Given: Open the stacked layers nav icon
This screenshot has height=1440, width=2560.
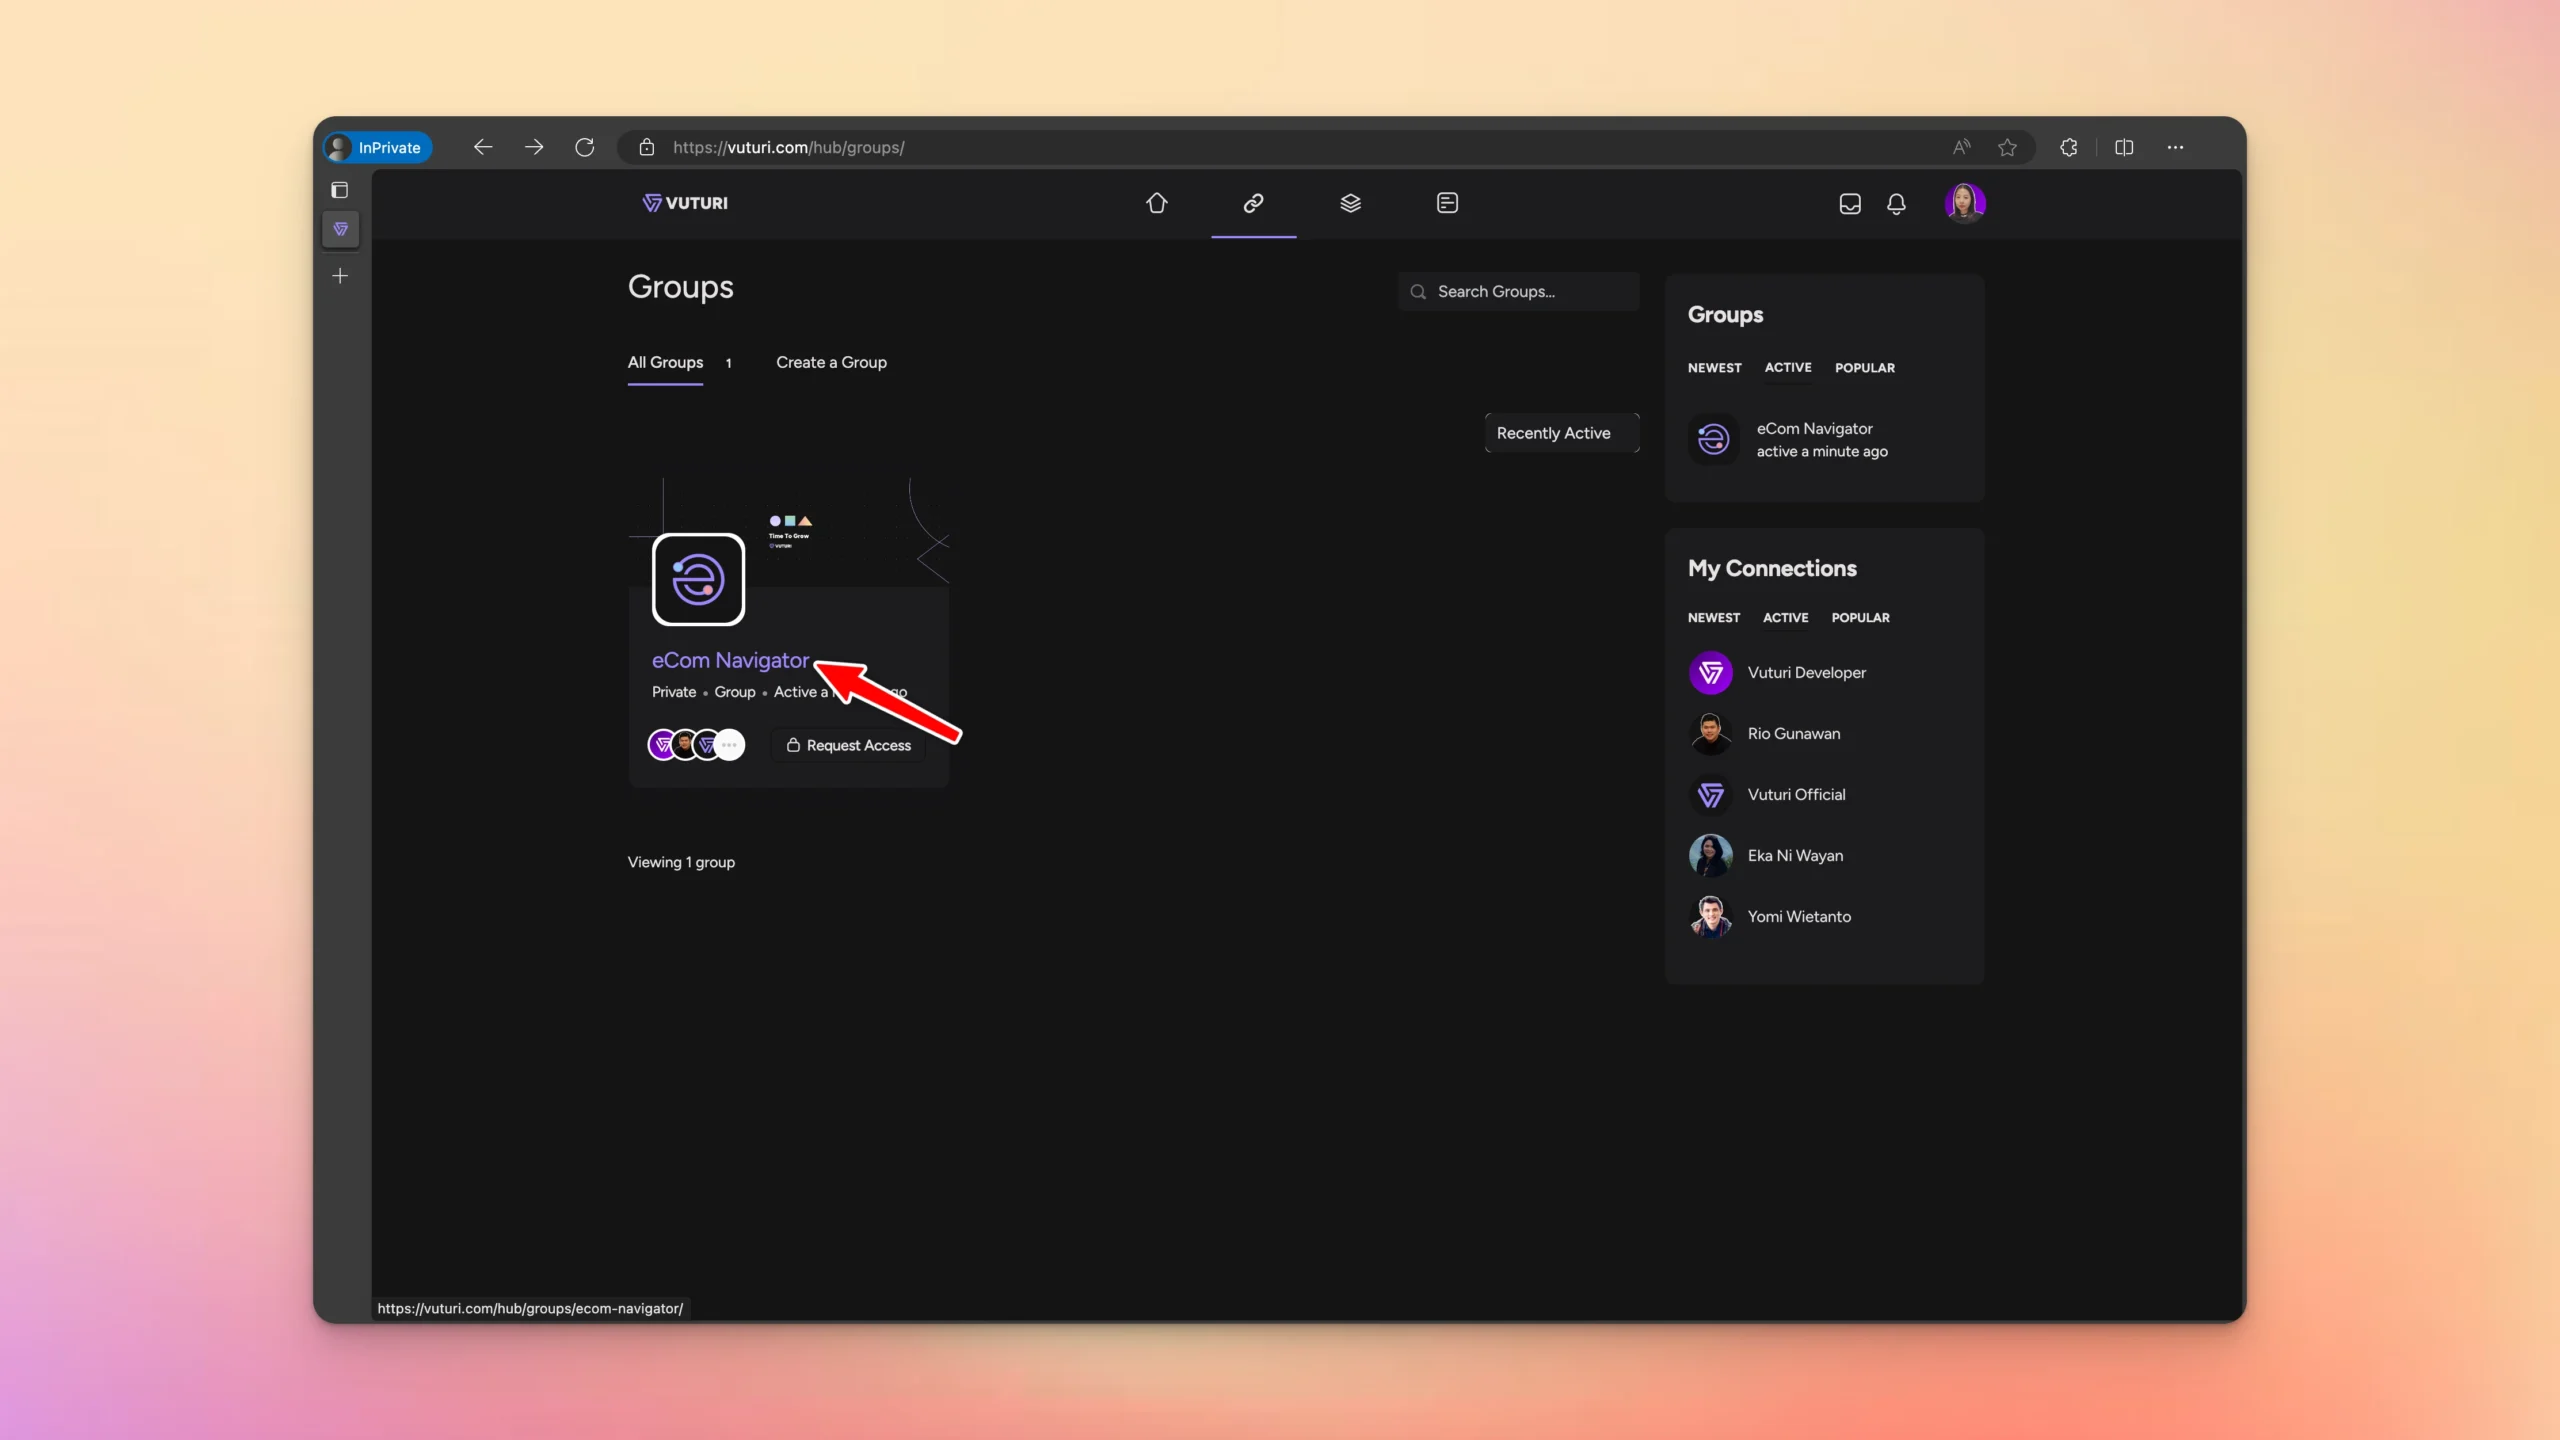Looking at the screenshot, I should coord(1350,203).
